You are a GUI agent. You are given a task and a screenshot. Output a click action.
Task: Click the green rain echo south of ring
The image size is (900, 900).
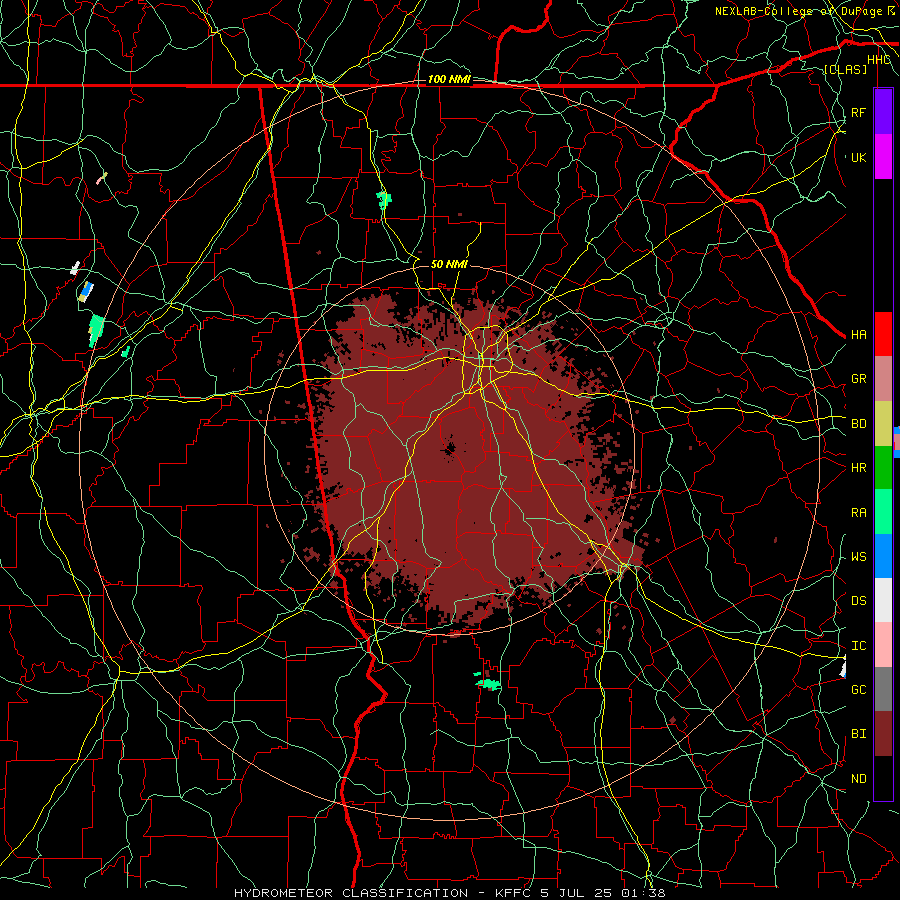point(487,682)
